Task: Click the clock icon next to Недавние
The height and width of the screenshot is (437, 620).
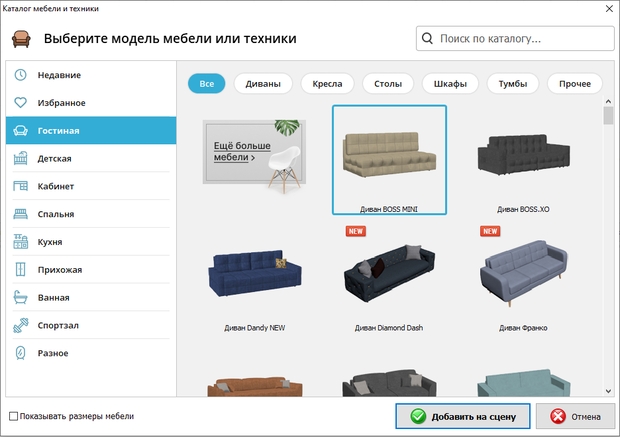Action: [x=21, y=75]
